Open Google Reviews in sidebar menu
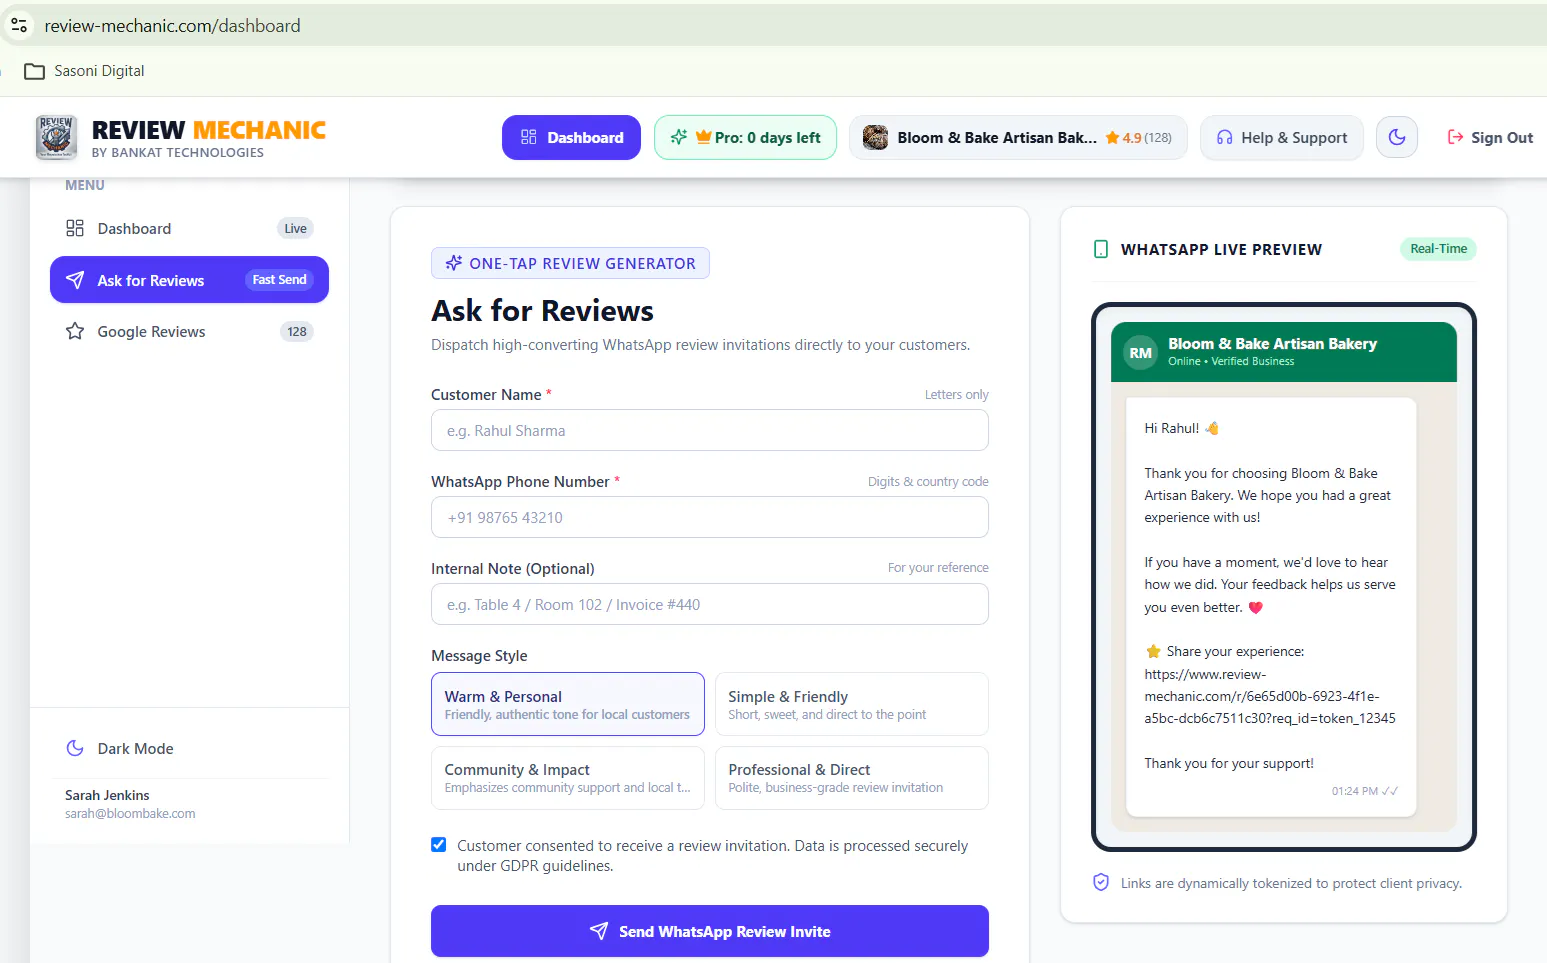 [189, 331]
